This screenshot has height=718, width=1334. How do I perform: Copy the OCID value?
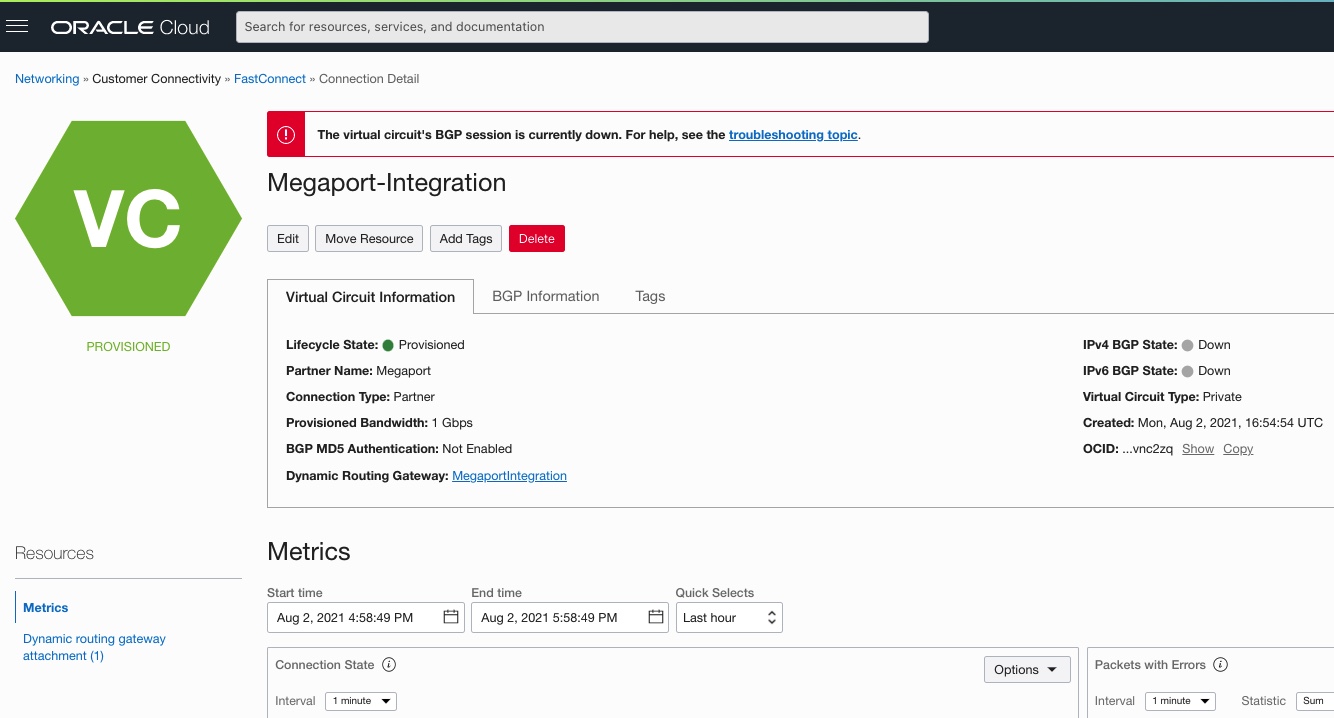(x=1238, y=449)
